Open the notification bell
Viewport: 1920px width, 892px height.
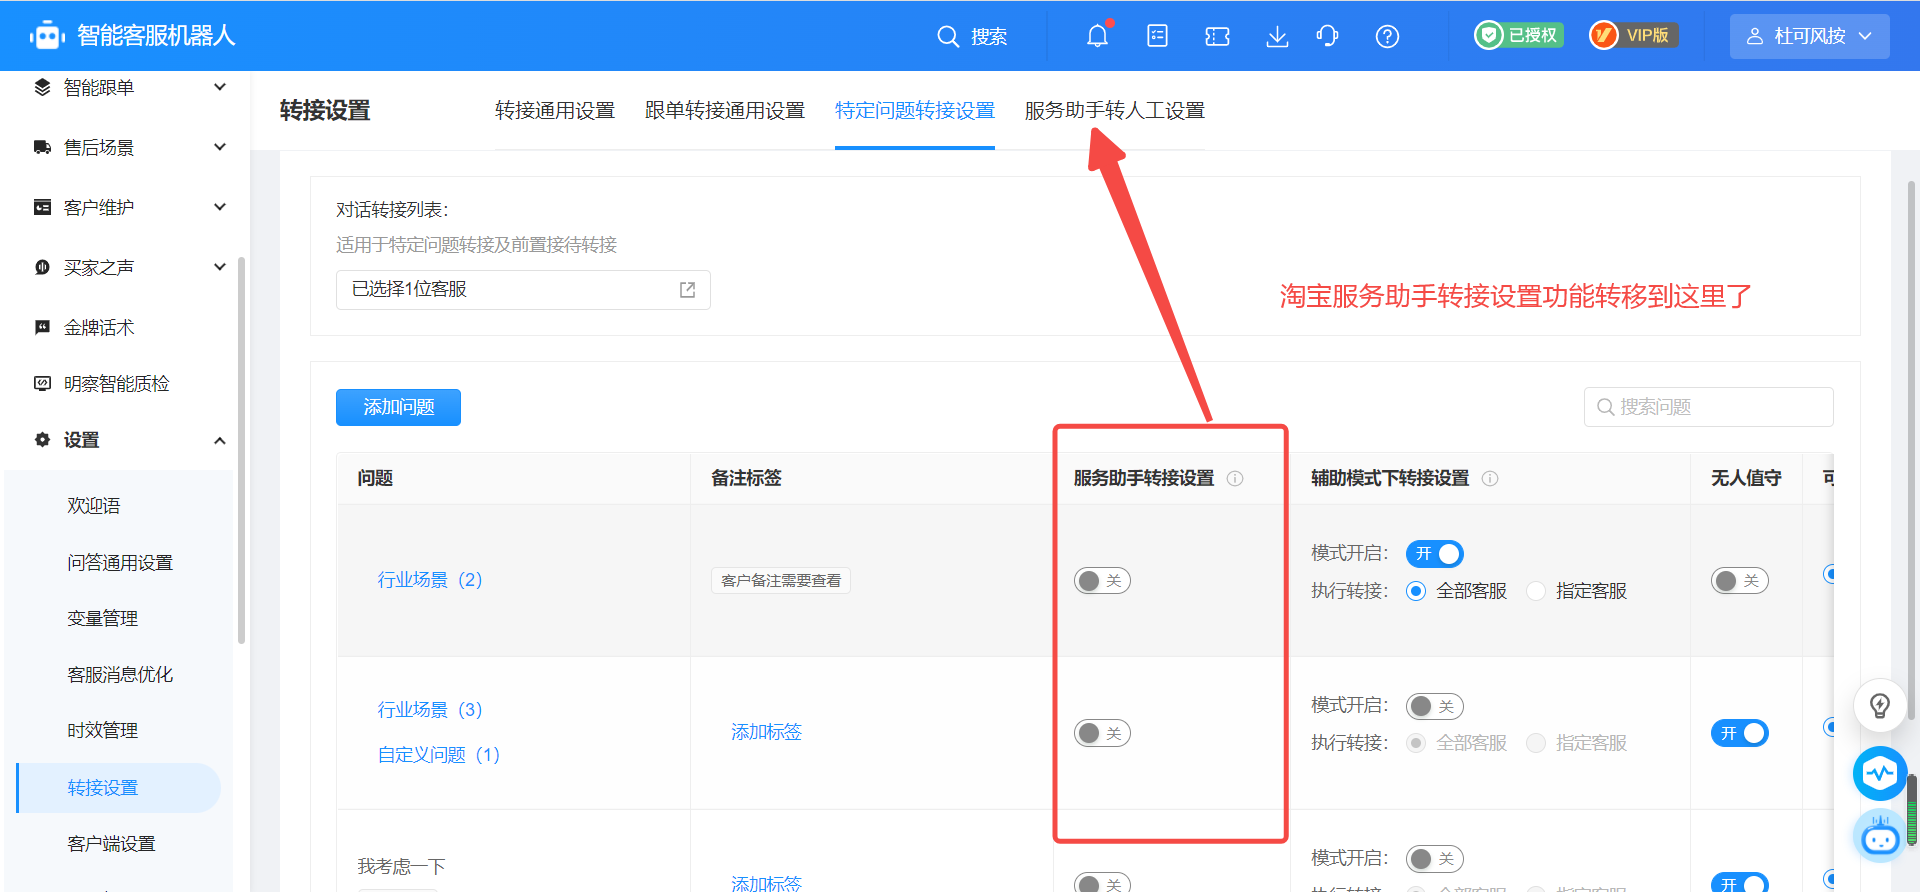point(1098,36)
